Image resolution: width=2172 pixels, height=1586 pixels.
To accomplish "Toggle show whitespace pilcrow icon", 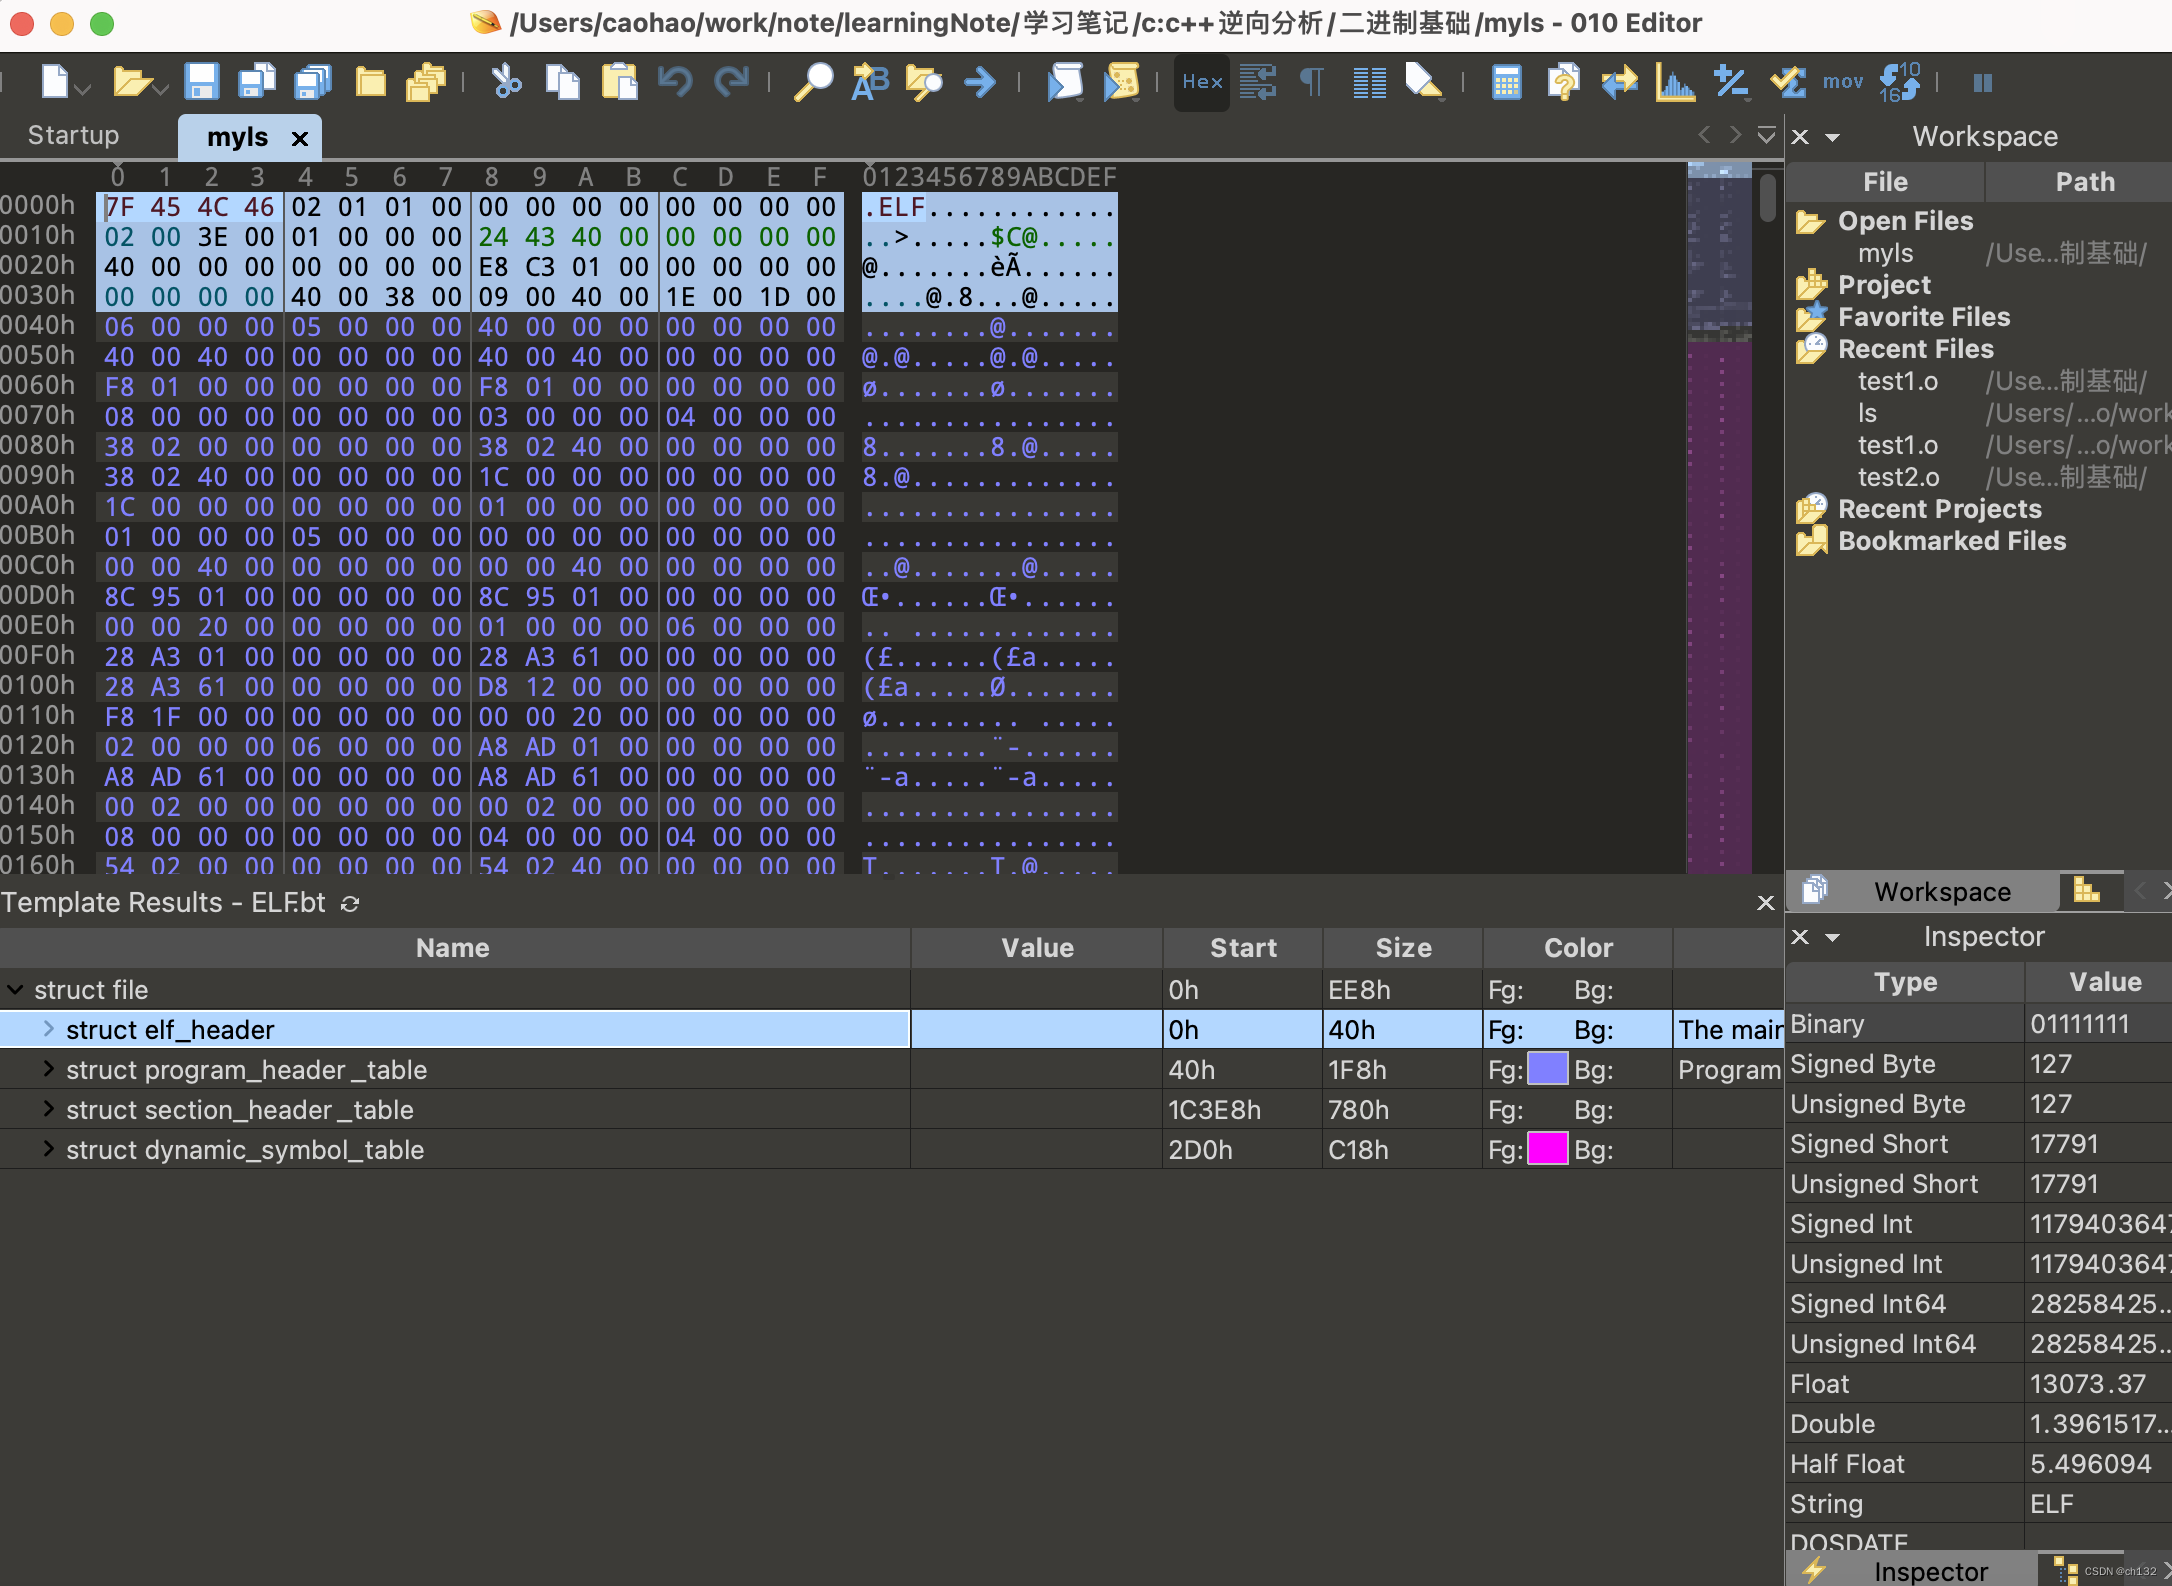I will [x=1313, y=82].
